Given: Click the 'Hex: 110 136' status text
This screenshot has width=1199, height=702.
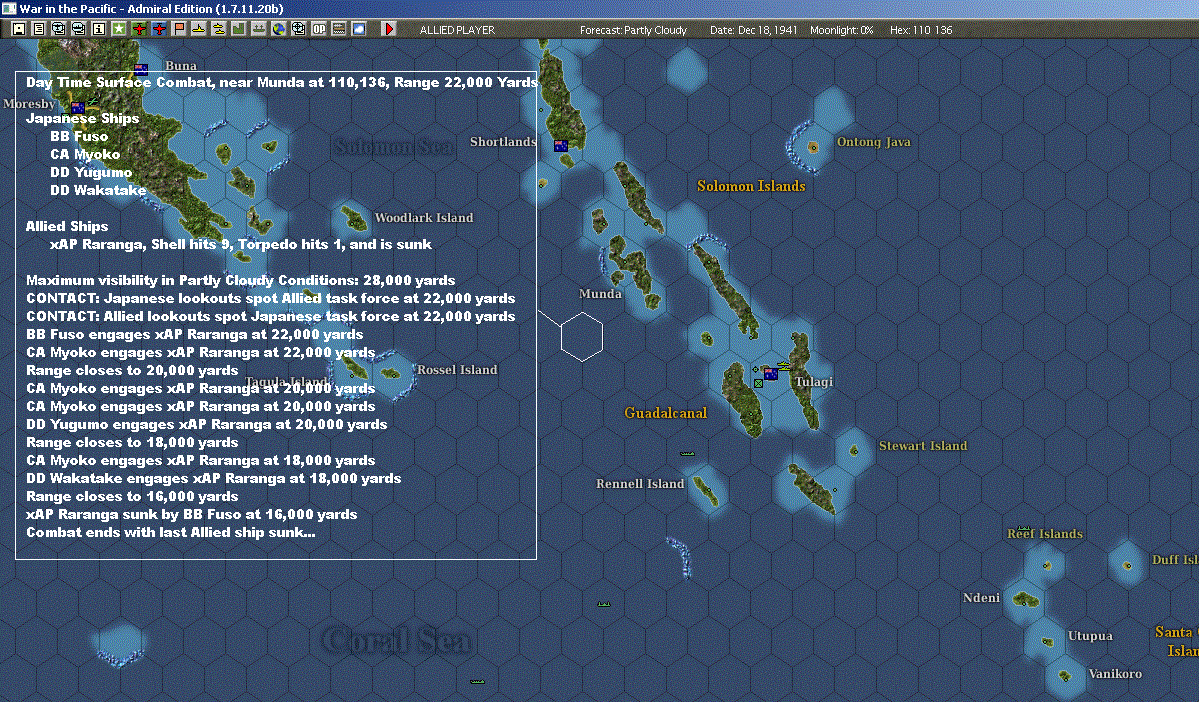Looking at the screenshot, I should (921, 30).
